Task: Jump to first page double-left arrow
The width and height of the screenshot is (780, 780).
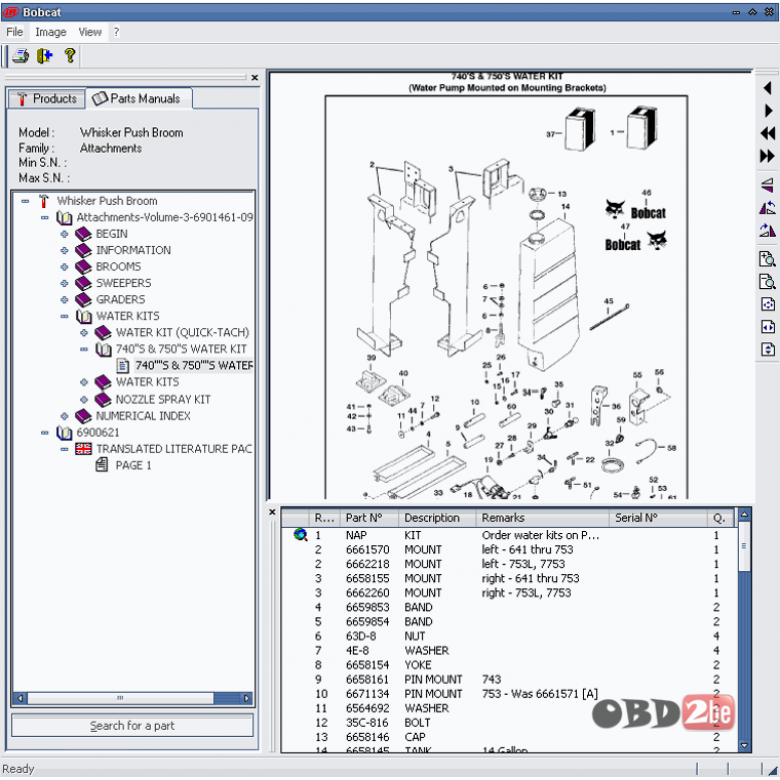Action: [768, 133]
